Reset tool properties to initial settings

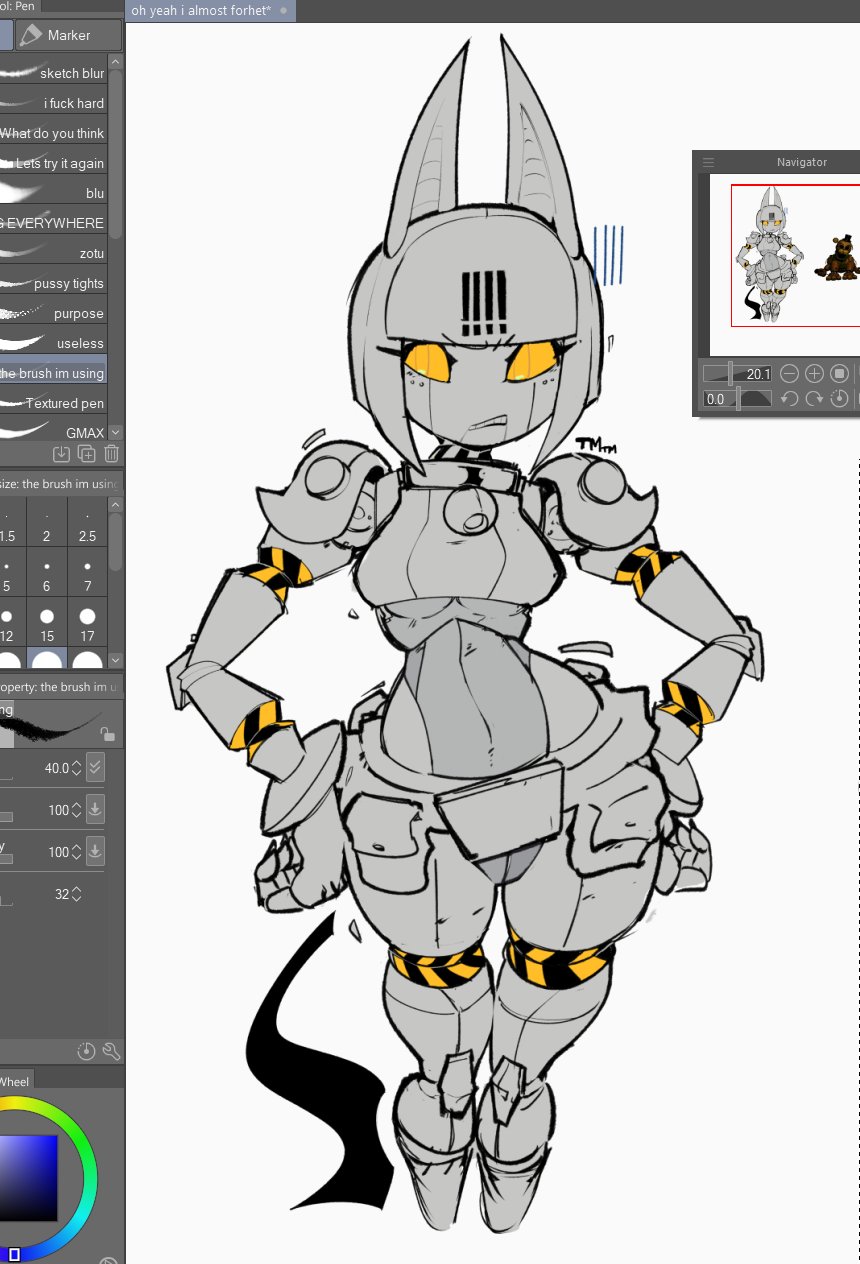(86, 1051)
